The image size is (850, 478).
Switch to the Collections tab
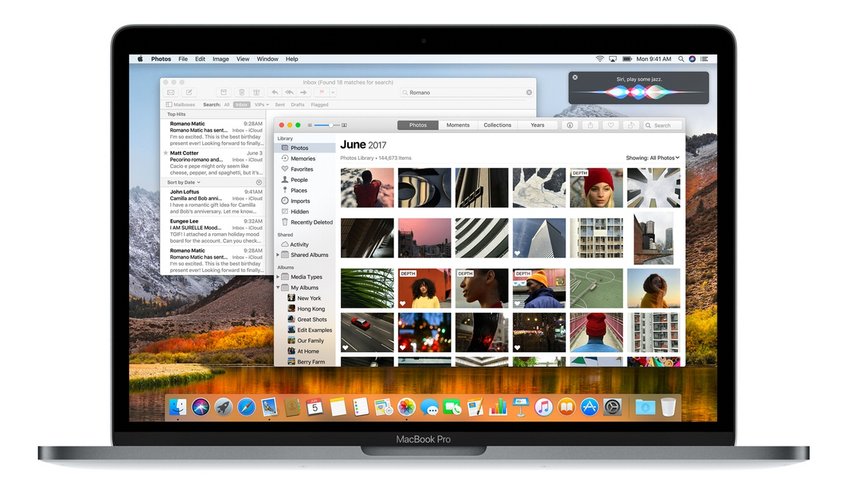(x=497, y=125)
